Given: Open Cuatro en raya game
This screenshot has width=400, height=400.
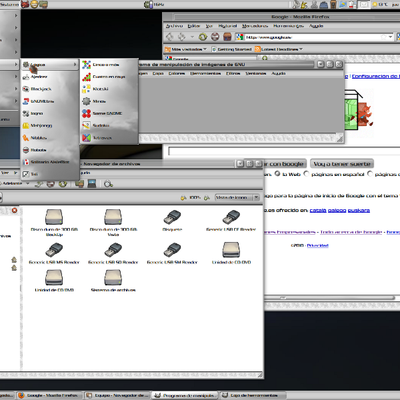Looking at the screenshot, I should pyautogui.click(x=109, y=77).
